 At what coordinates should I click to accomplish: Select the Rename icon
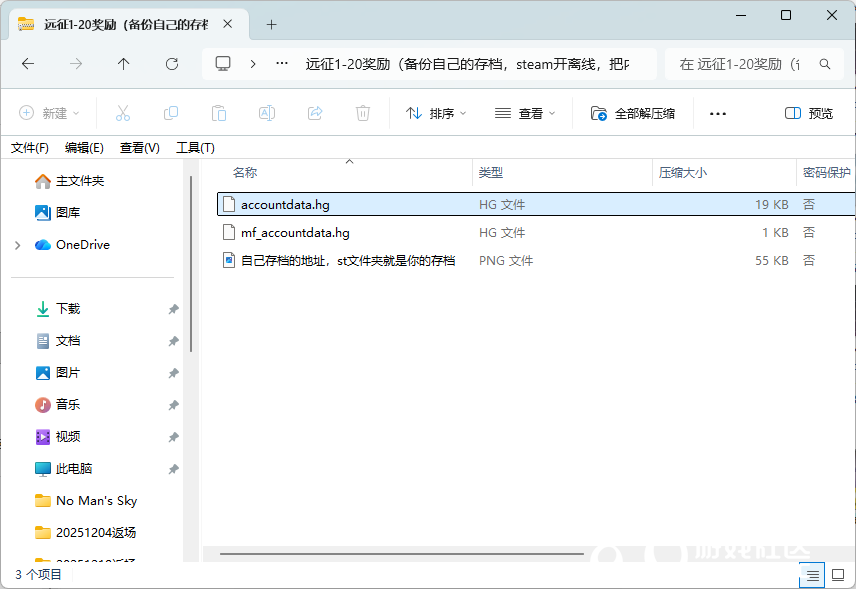click(x=267, y=112)
